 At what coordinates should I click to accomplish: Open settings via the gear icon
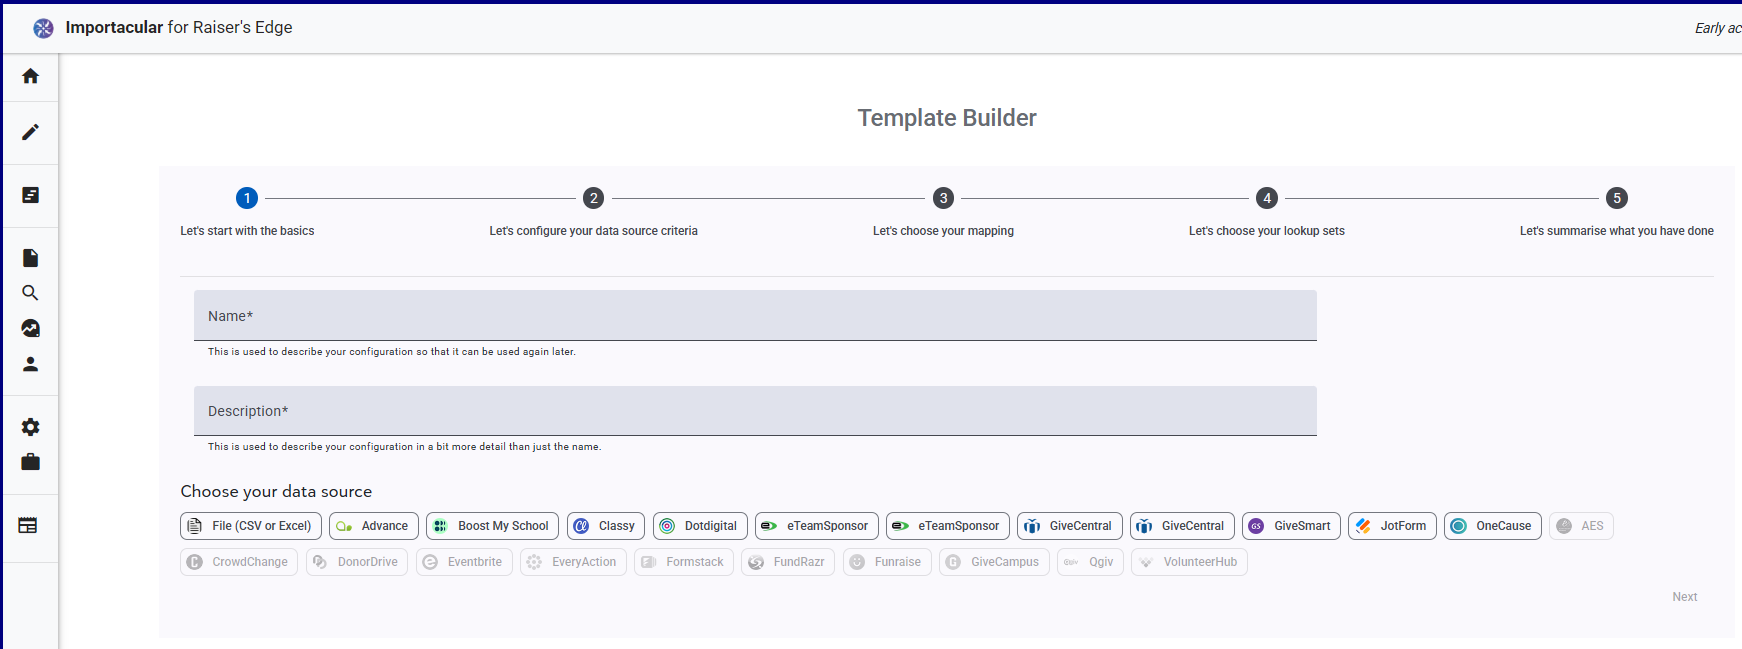[31, 427]
